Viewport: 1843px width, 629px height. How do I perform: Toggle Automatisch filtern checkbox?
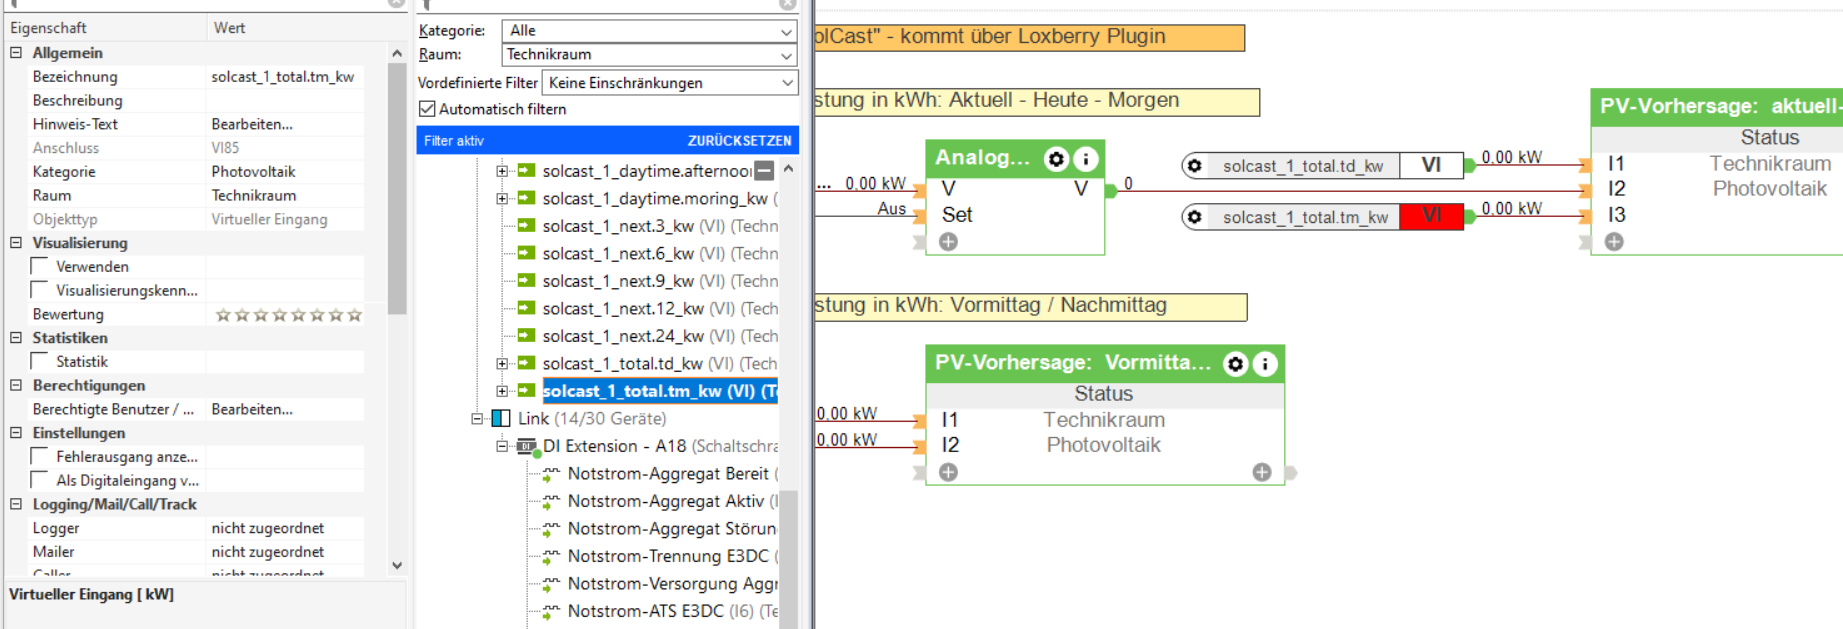coord(427,109)
